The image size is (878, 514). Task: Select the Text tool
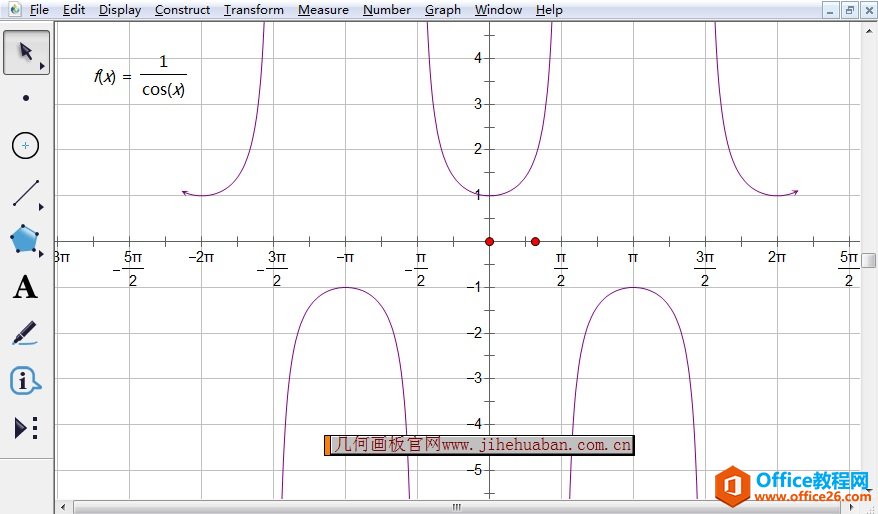coord(26,287)
